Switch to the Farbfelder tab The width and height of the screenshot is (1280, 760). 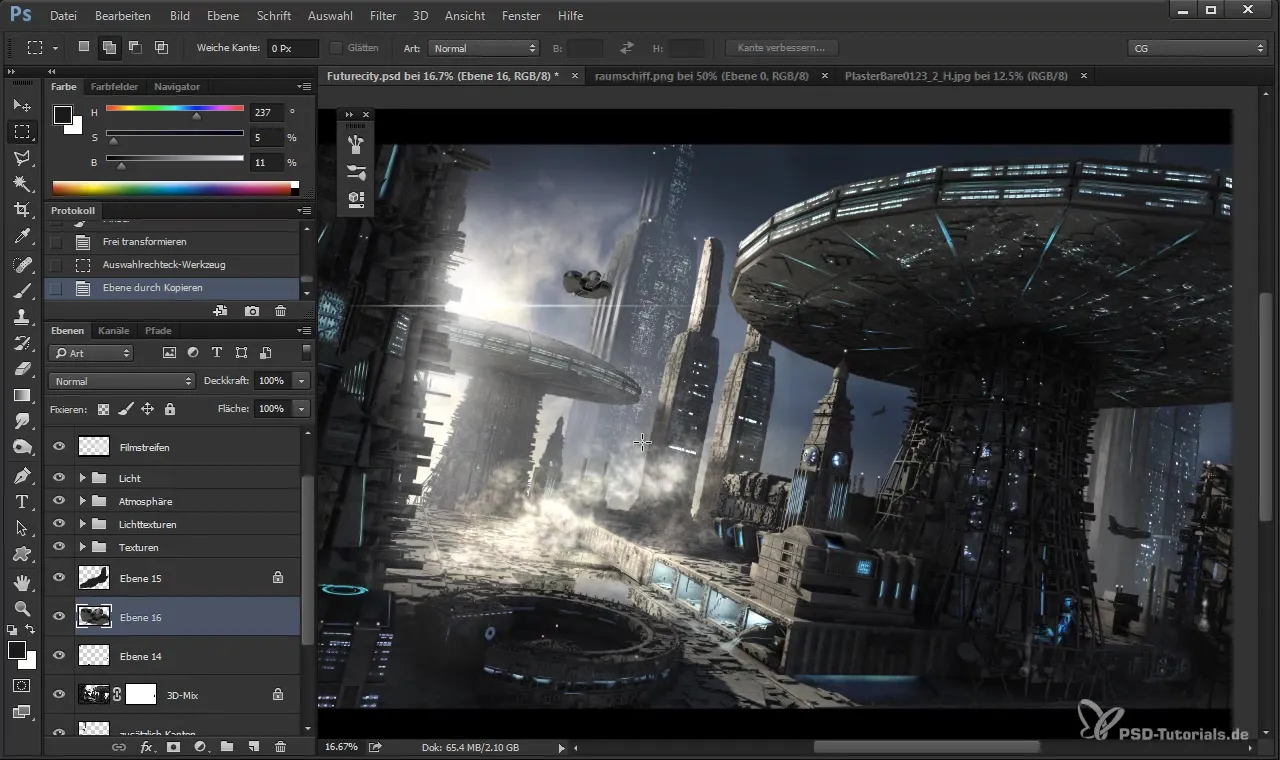click(x=114, y=87)
